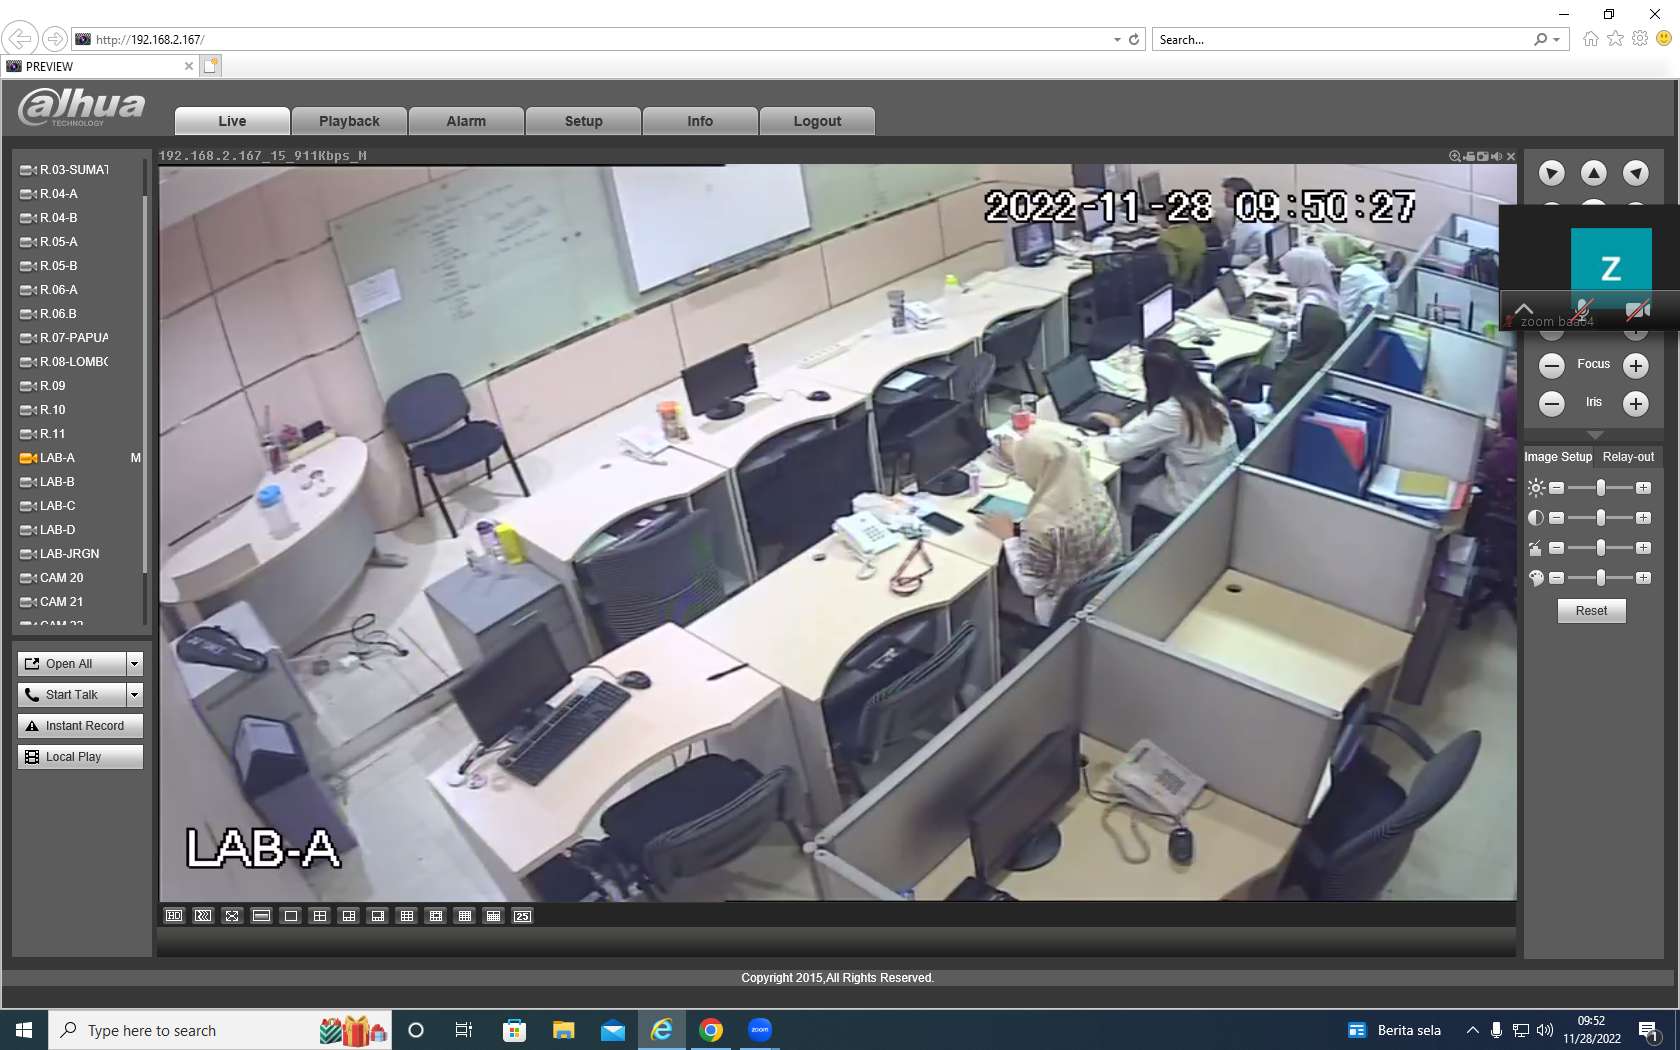This screenshot has height=1050, width=1680.
Task: Open Zoom from the Windows taskbar
Action: point(760,1030)
